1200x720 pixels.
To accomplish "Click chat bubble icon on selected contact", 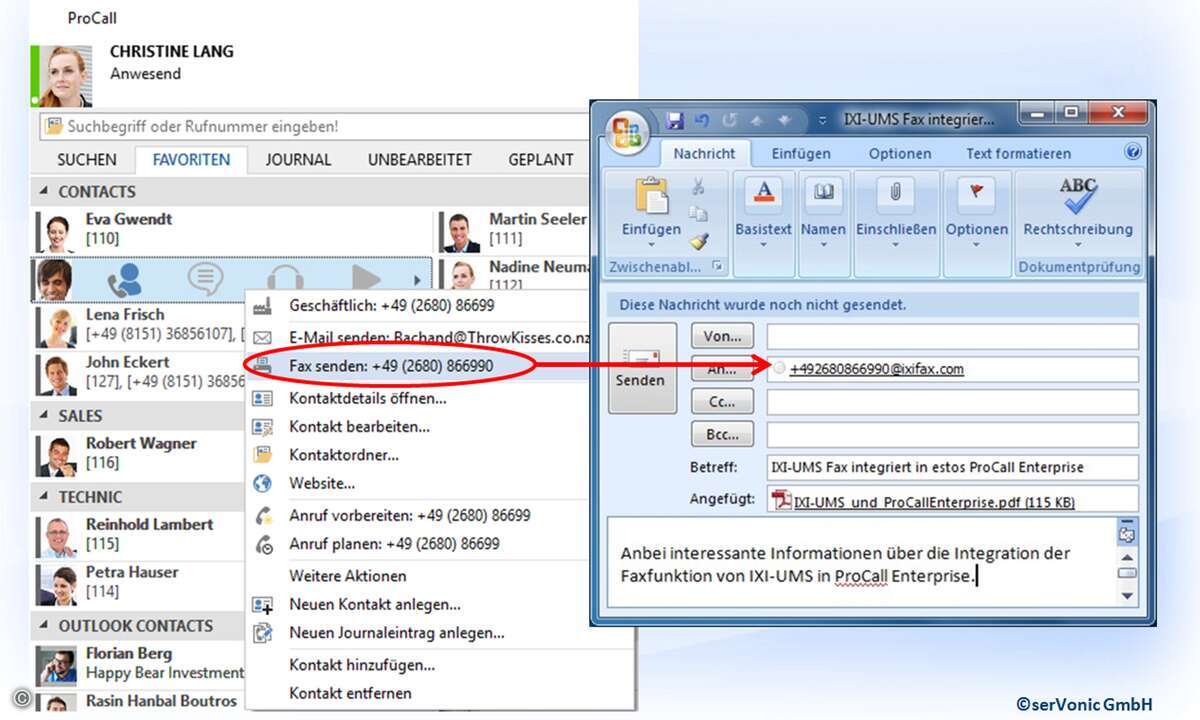I will 205,279.
